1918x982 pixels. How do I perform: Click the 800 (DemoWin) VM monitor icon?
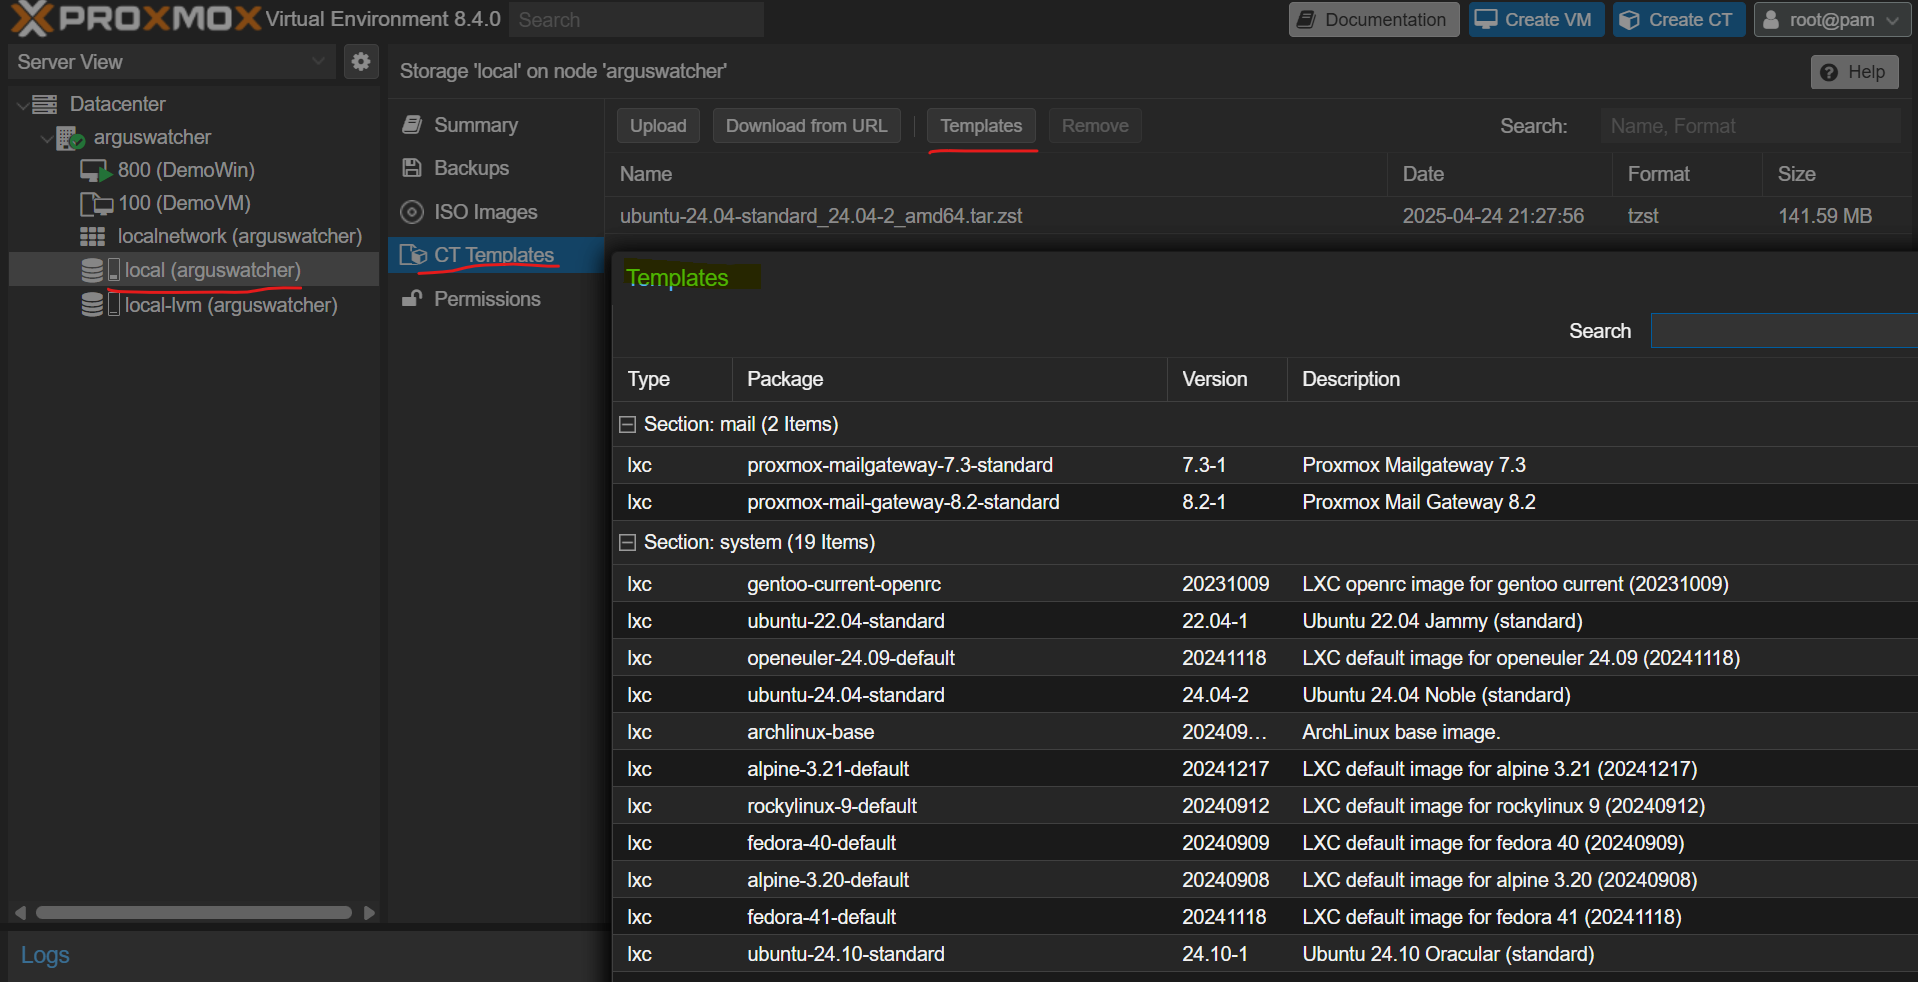95,171
